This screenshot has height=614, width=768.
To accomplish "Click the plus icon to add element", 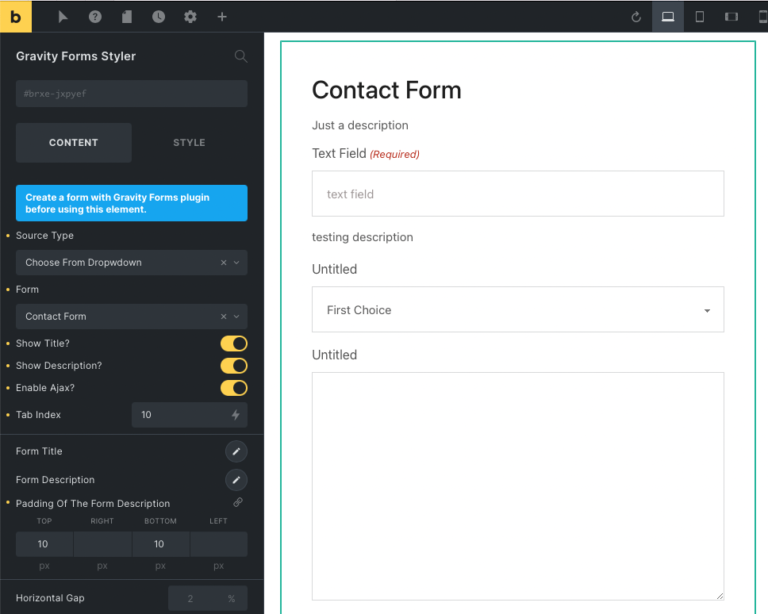I will pos(222,17).
